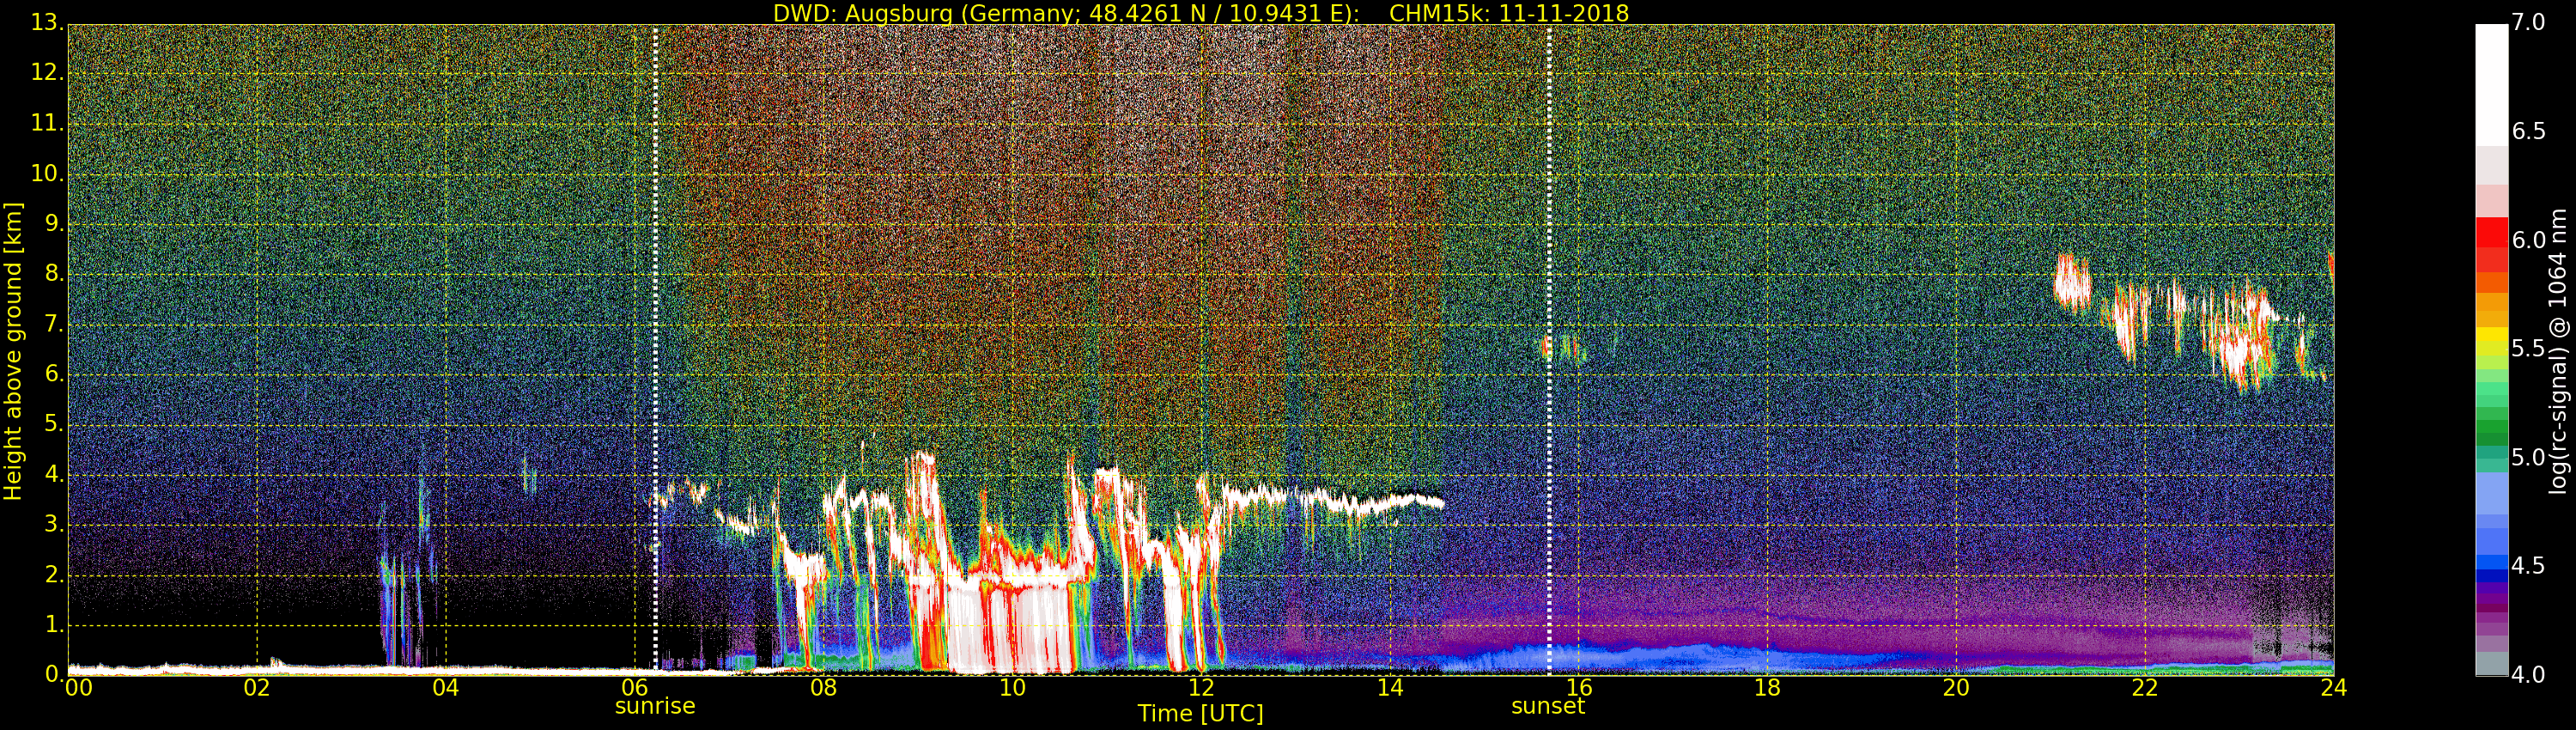Pick the red 6.0 band on the colorbar

2491,240
